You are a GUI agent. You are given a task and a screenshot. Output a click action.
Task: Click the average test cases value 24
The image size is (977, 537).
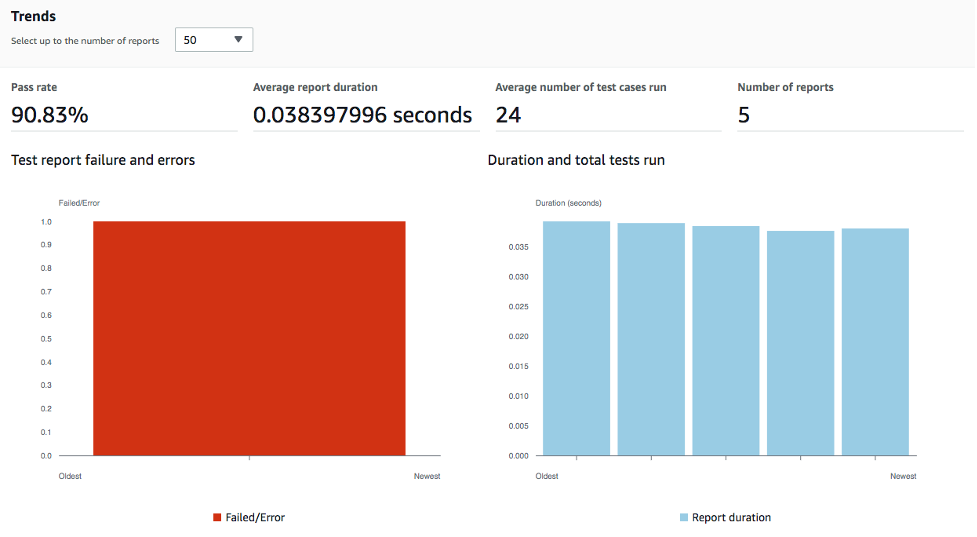[x=508, y=115]
